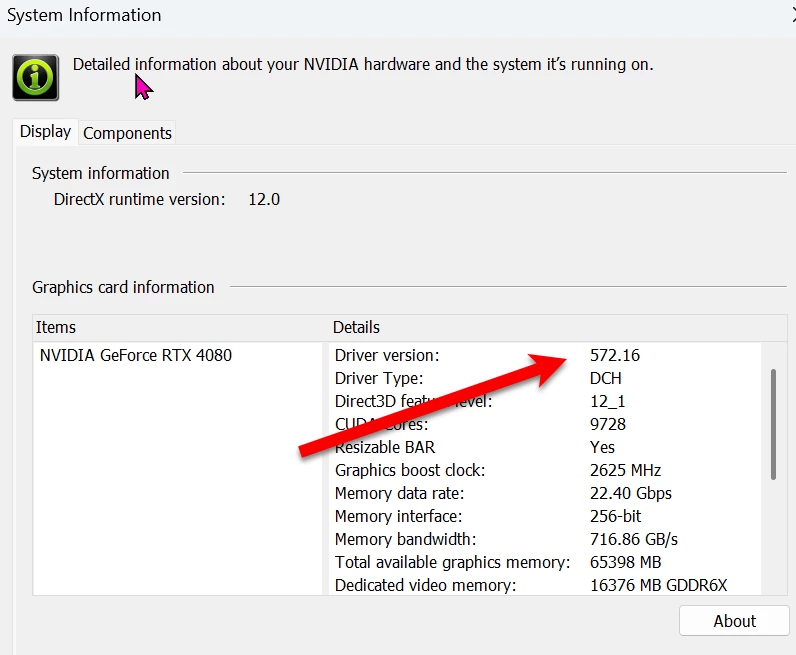Viewport: 796px width, 655px height.
Task: Click the 256-bit value
Action: [x=615, y=516]
